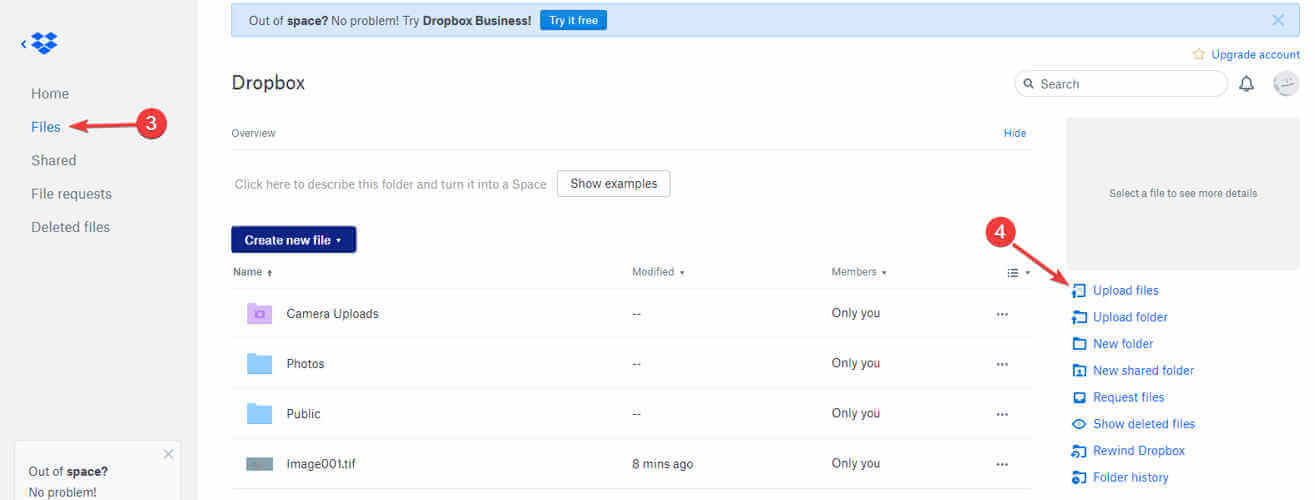Click the Show deleted files link text
Image resolution: width=1315 pixels, height=500 pixels.
click(x=1144, y=424)
